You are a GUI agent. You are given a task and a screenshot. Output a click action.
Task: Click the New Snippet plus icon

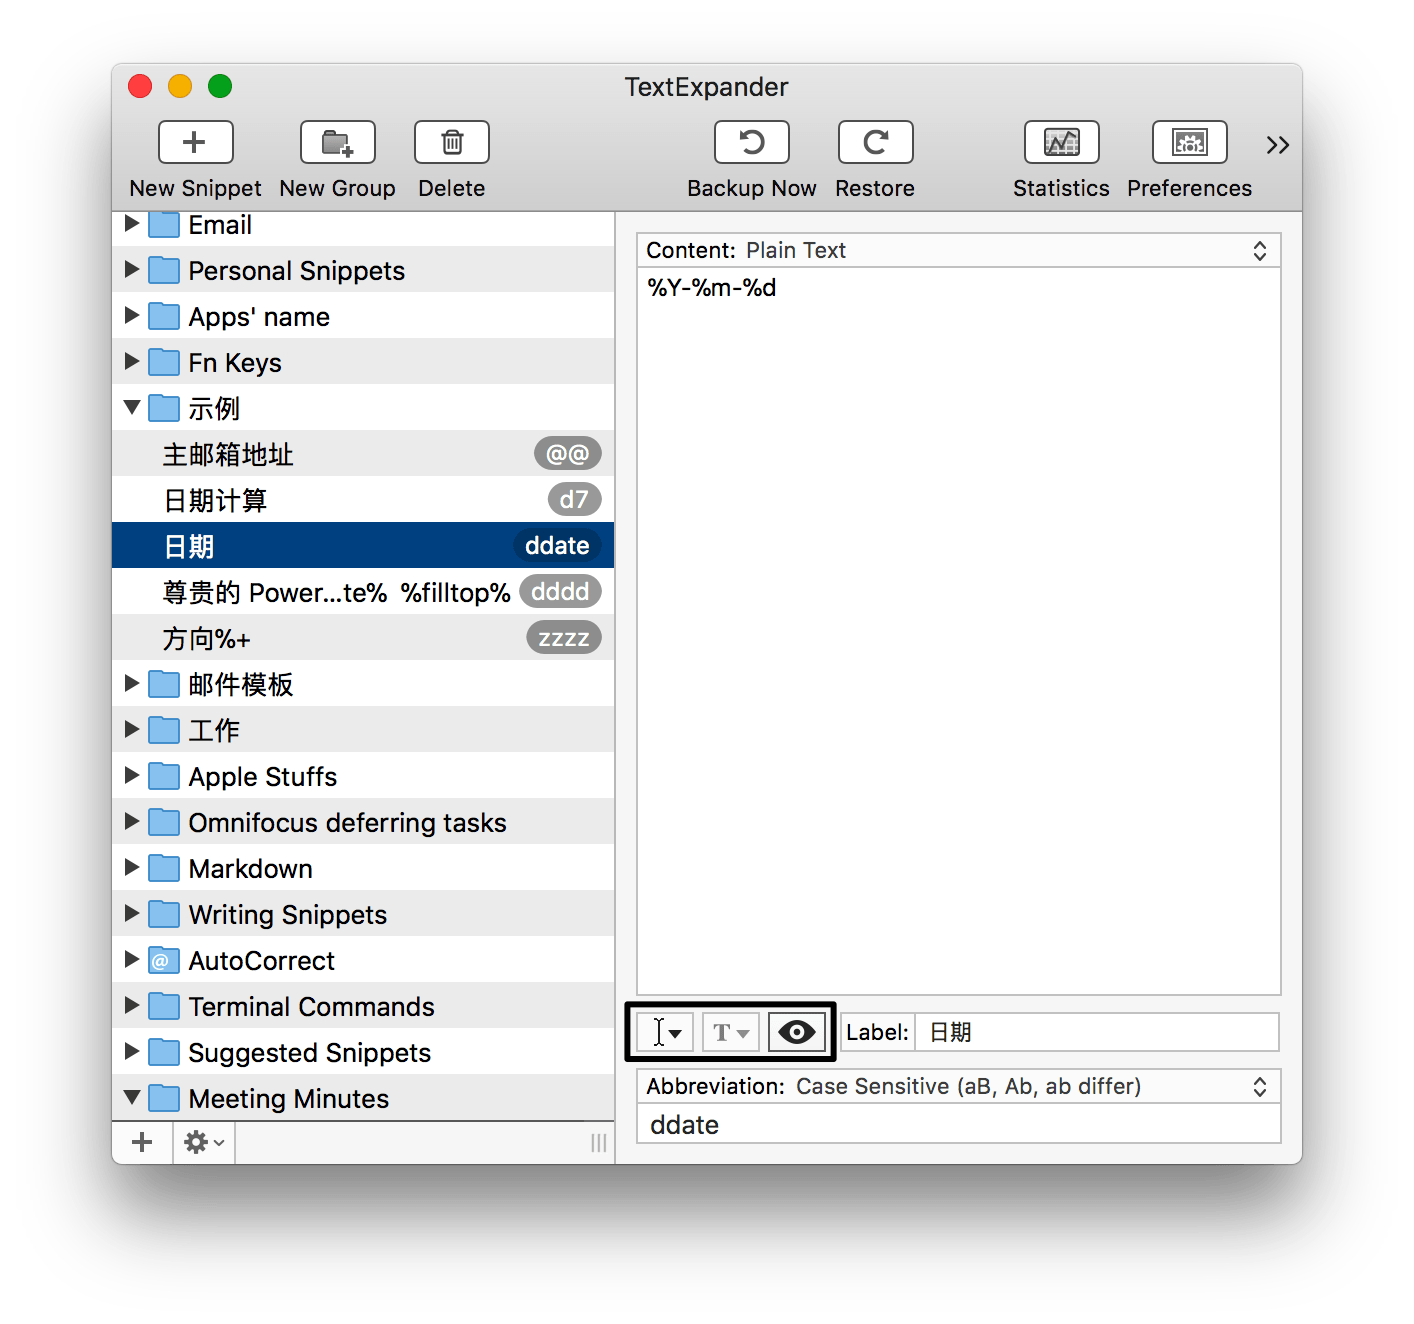pyautogui.click(x=195, y=142)
